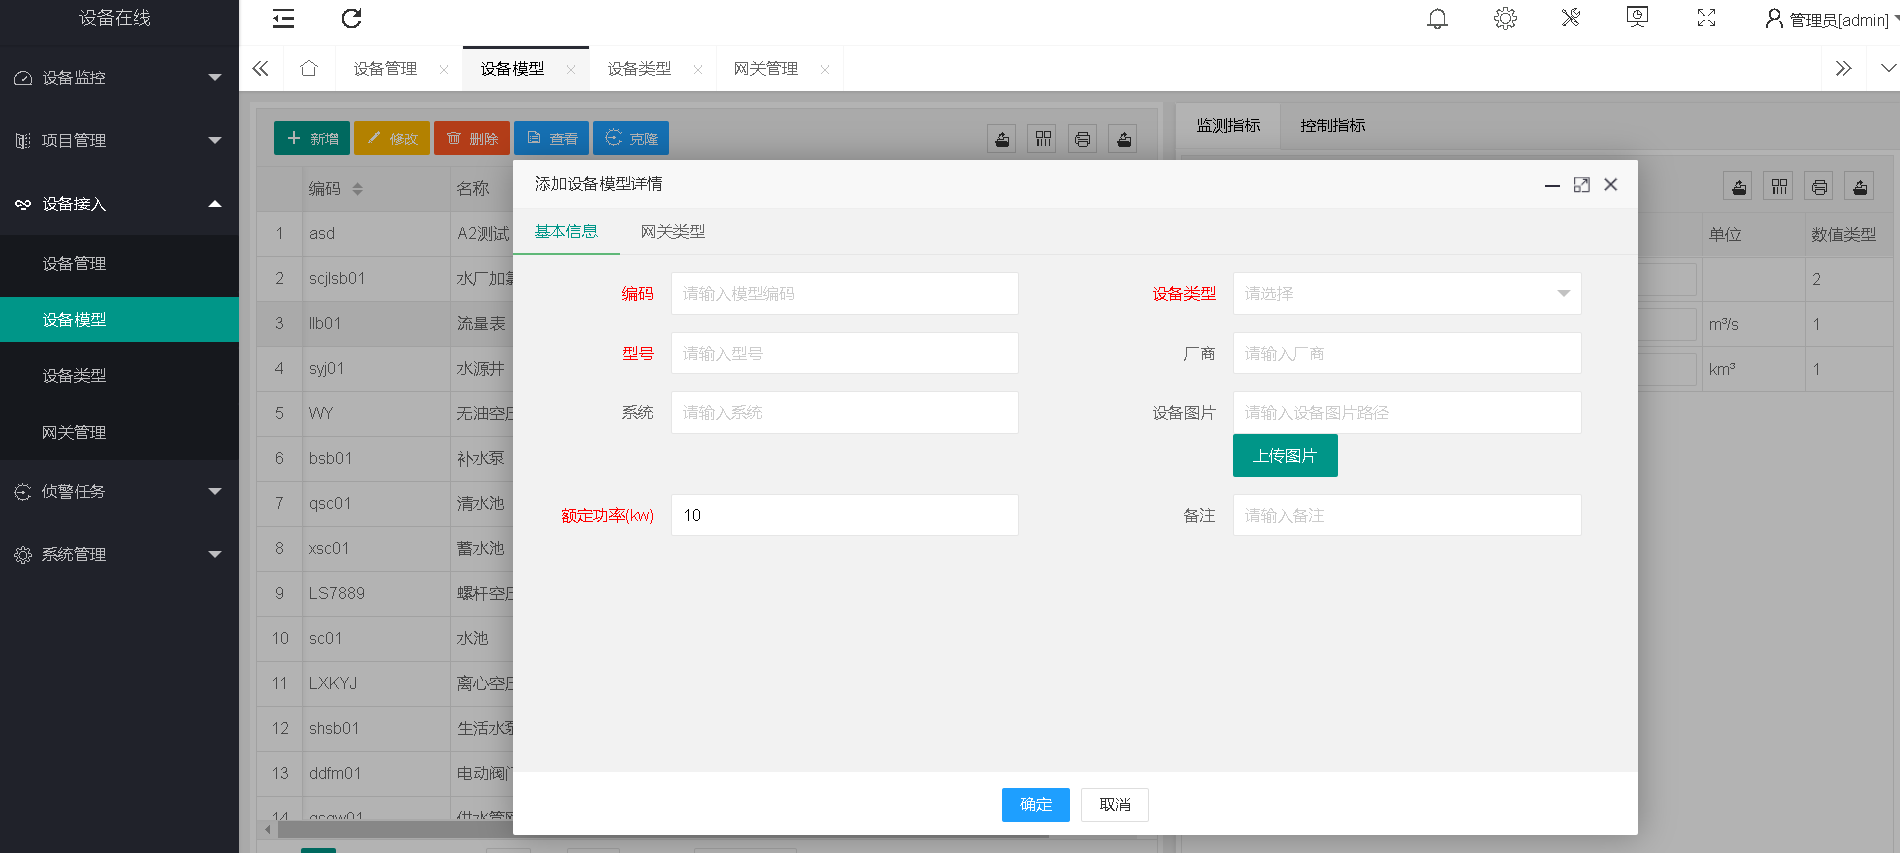Open the 设备类型 page tab
This screenshot has width=1900, height=853.
click(639, 68)
